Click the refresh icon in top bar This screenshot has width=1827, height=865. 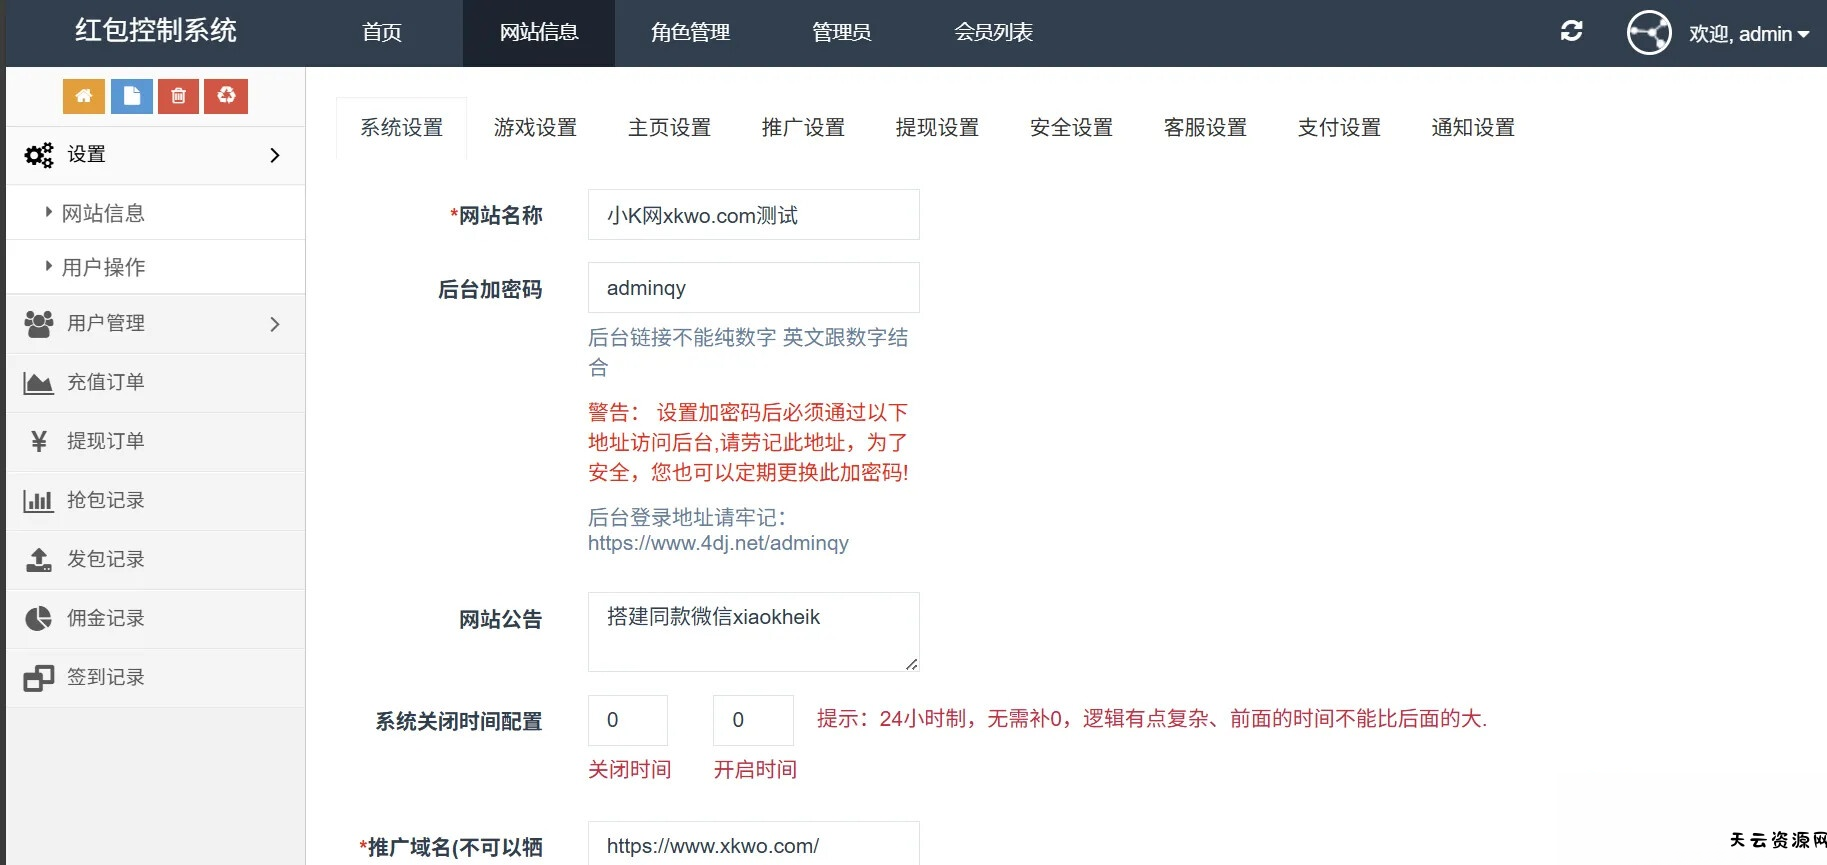1571,31
